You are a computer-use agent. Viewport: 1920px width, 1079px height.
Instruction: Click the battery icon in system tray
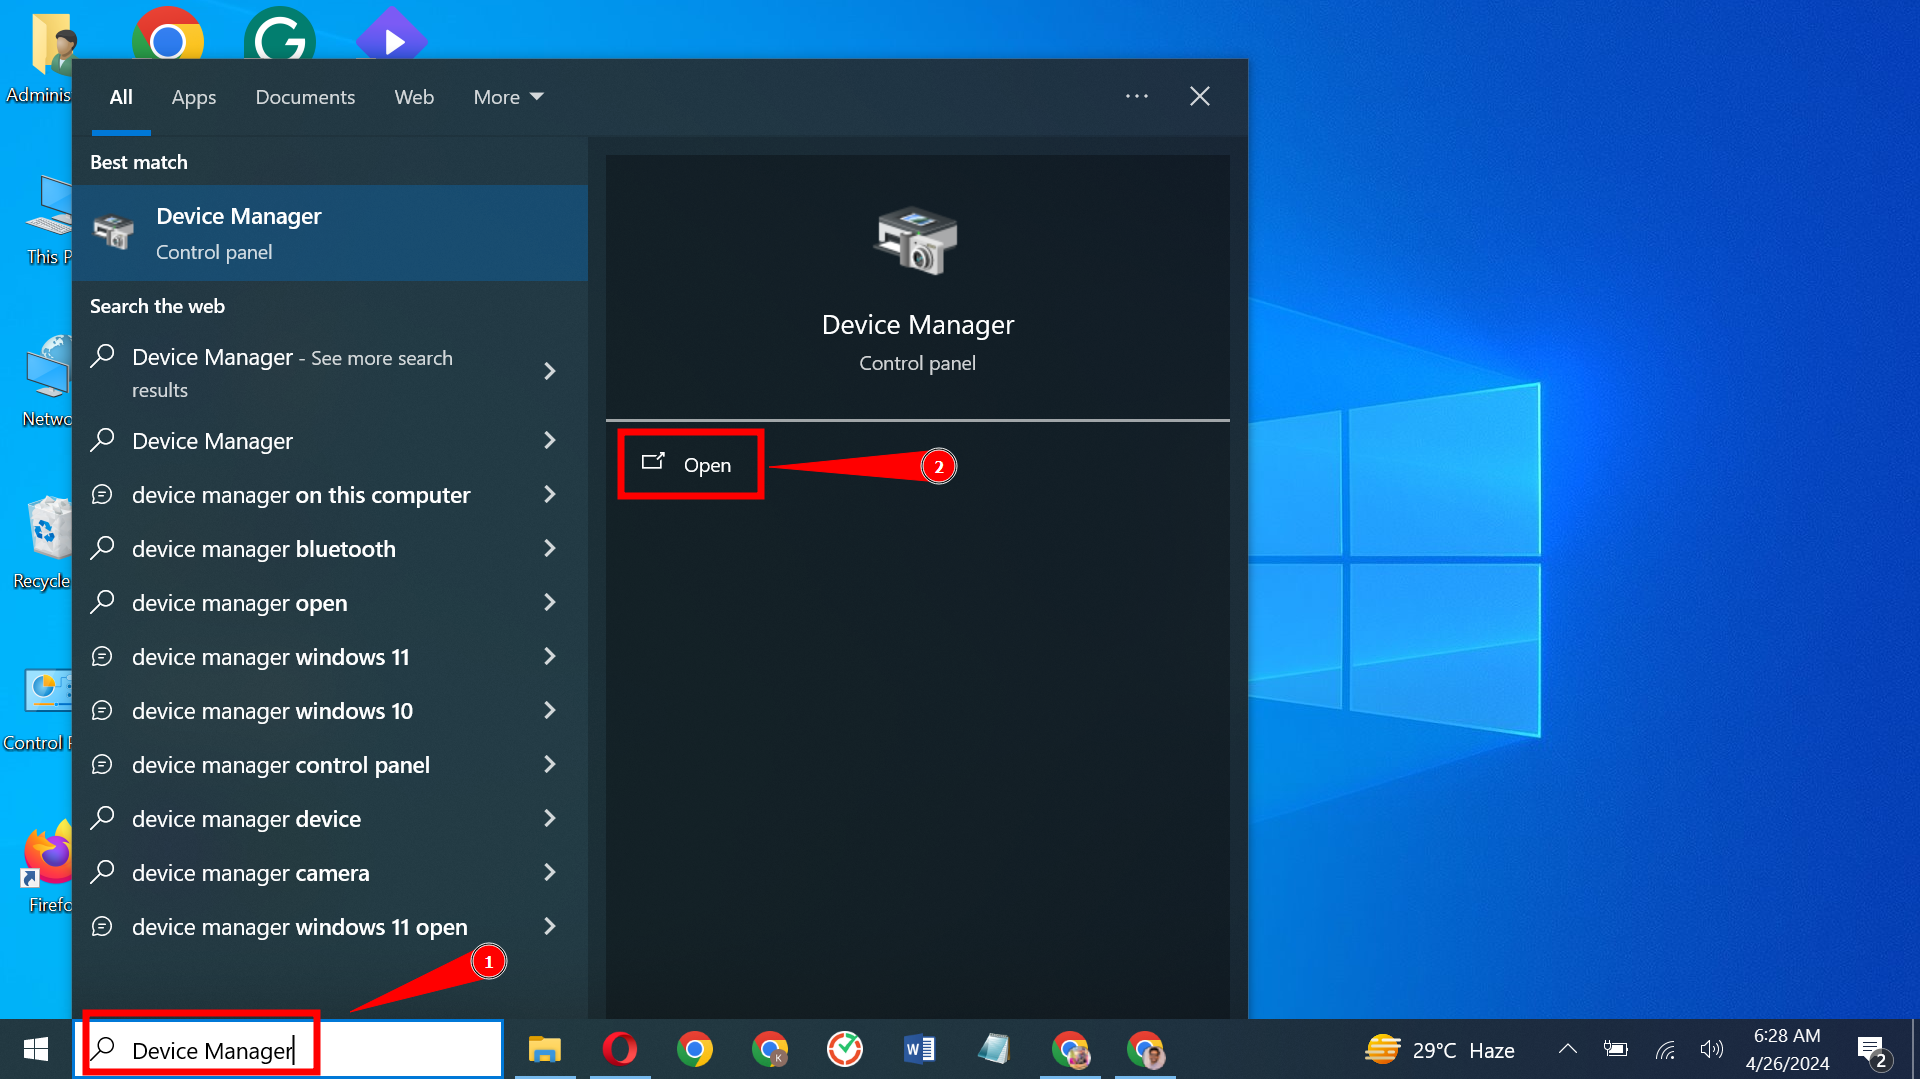(1616, 1049)
